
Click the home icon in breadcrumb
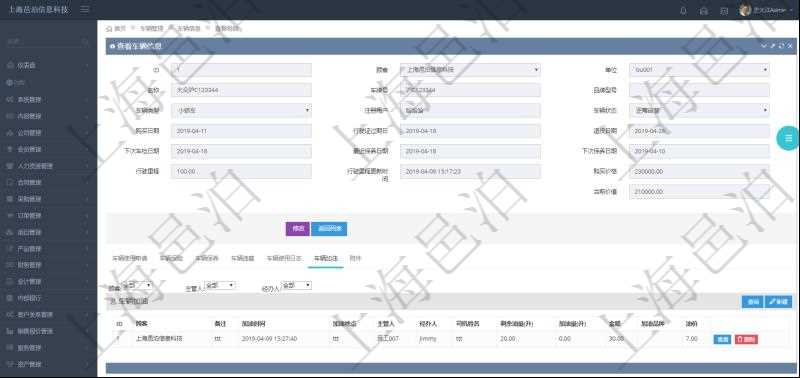coord(109,29)
